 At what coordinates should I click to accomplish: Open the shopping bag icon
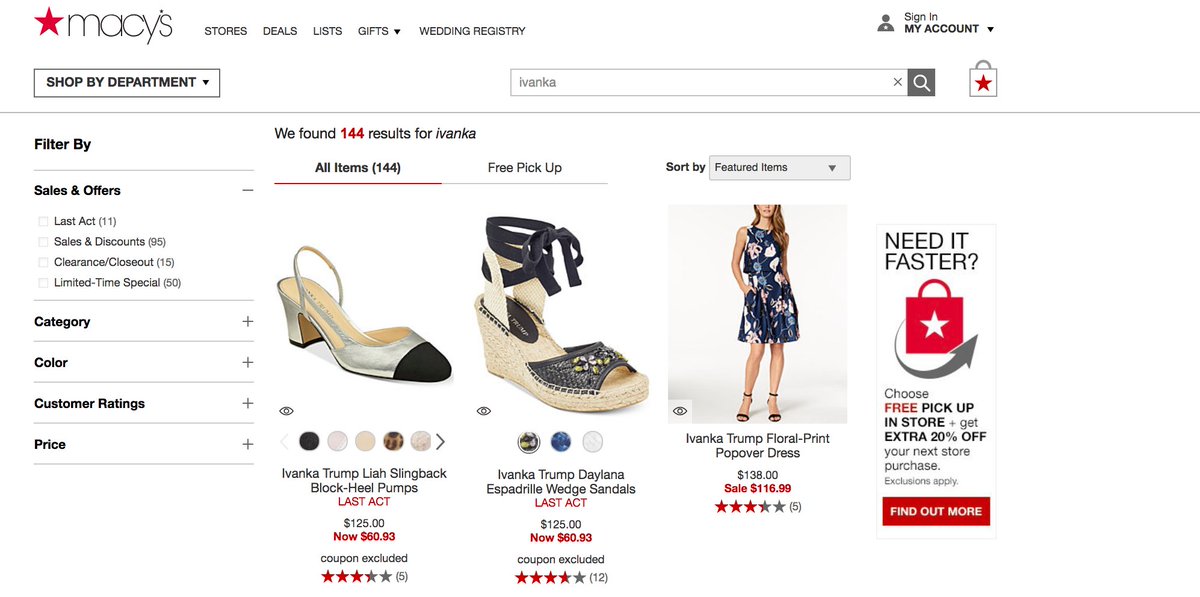[x=983, y=80]
